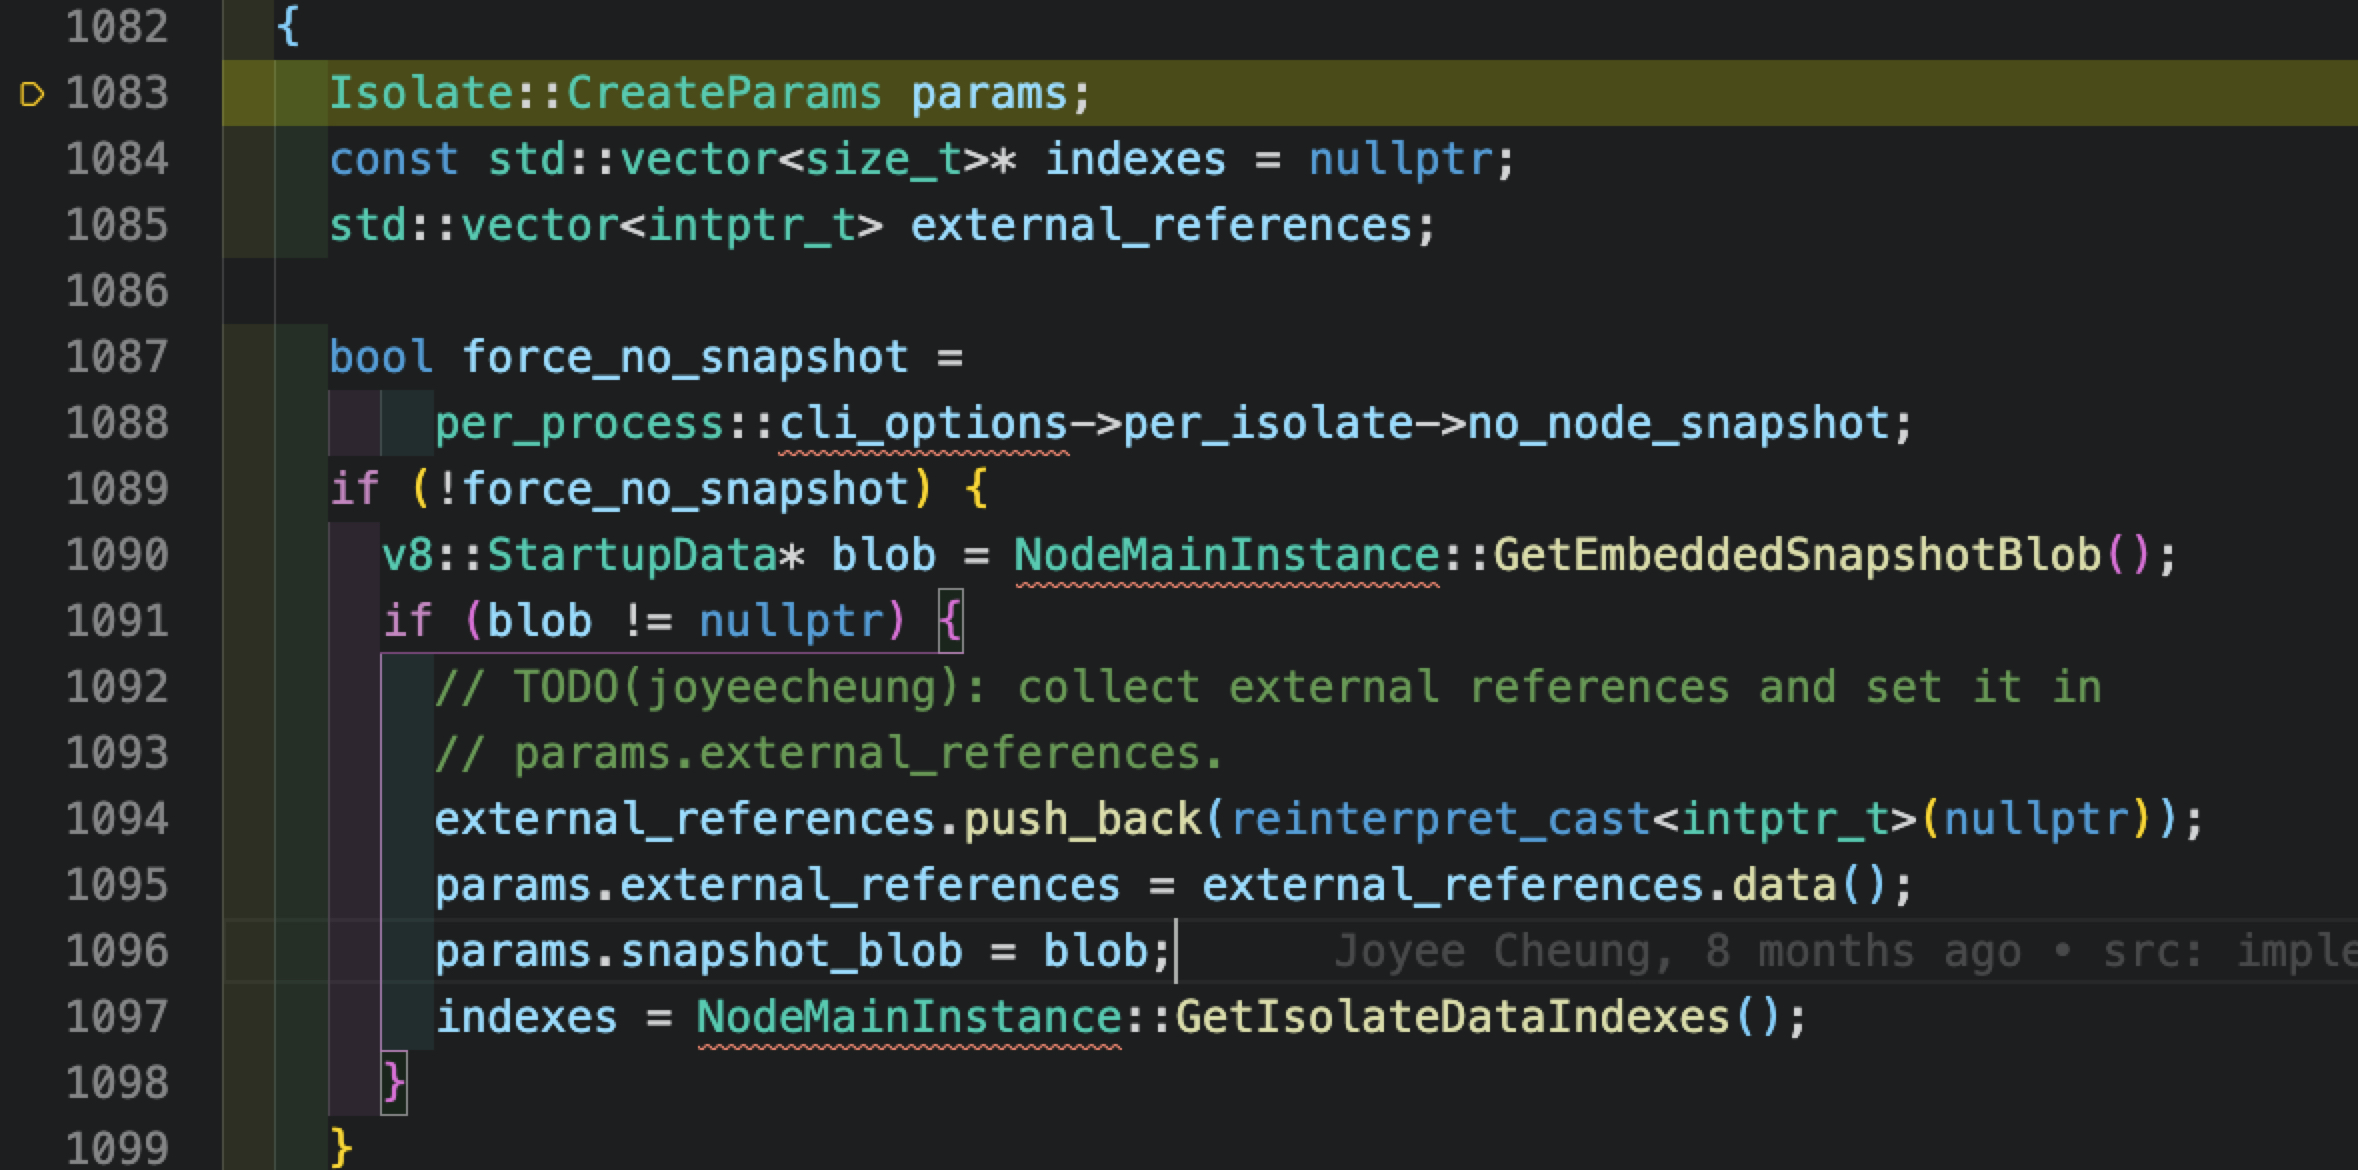Viewport: 2358px width, 1170px height.
Task: Click line number 1086 in the gutter
Action: click(x=117, y=291)
